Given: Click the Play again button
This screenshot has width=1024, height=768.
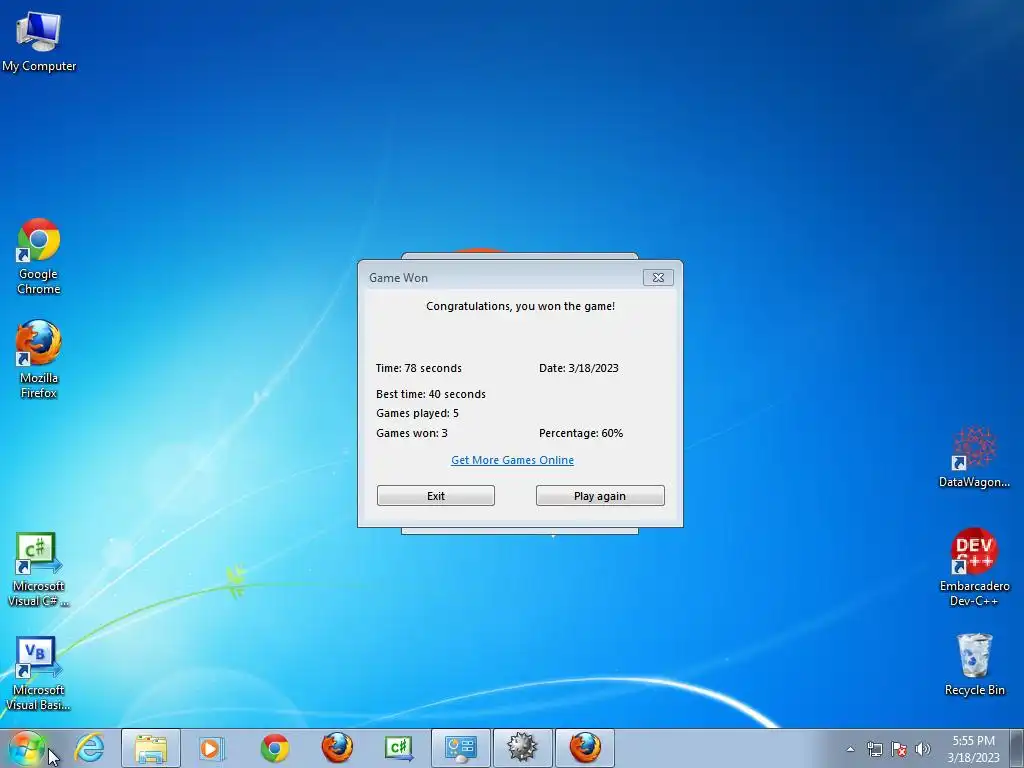Looking at the screenshot, I should click(x=600, y=496).
